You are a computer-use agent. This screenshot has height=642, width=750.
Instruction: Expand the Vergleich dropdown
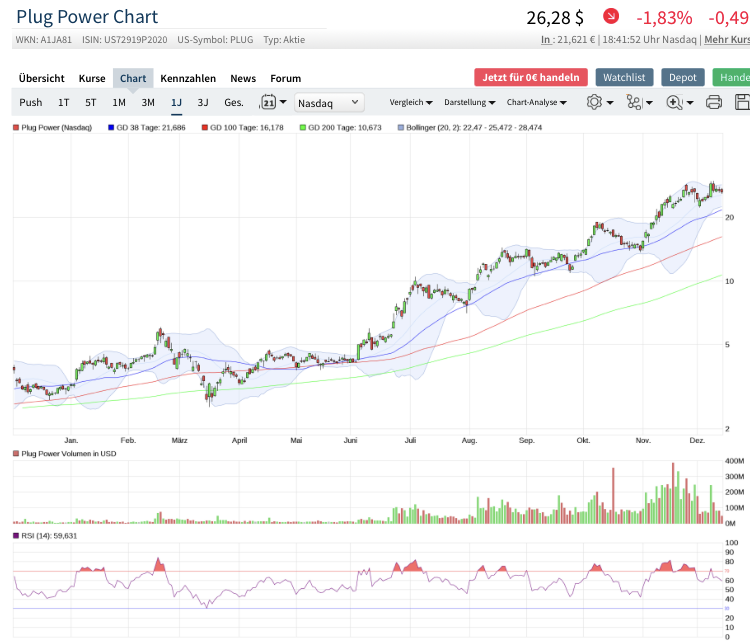pyautogui.click(x=411, y=102)
